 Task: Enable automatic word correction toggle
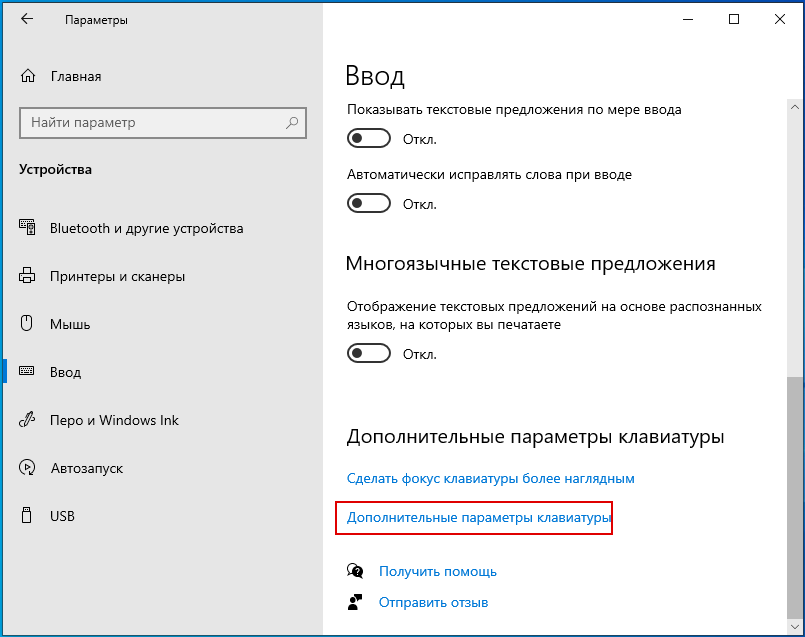click(369, 204)
